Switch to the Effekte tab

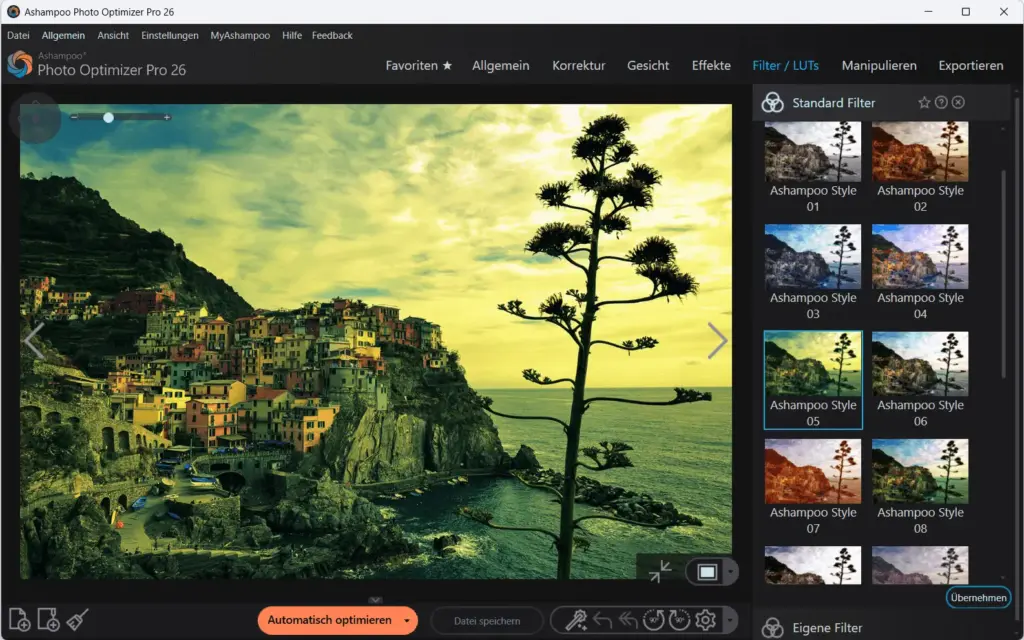[711, 65]
